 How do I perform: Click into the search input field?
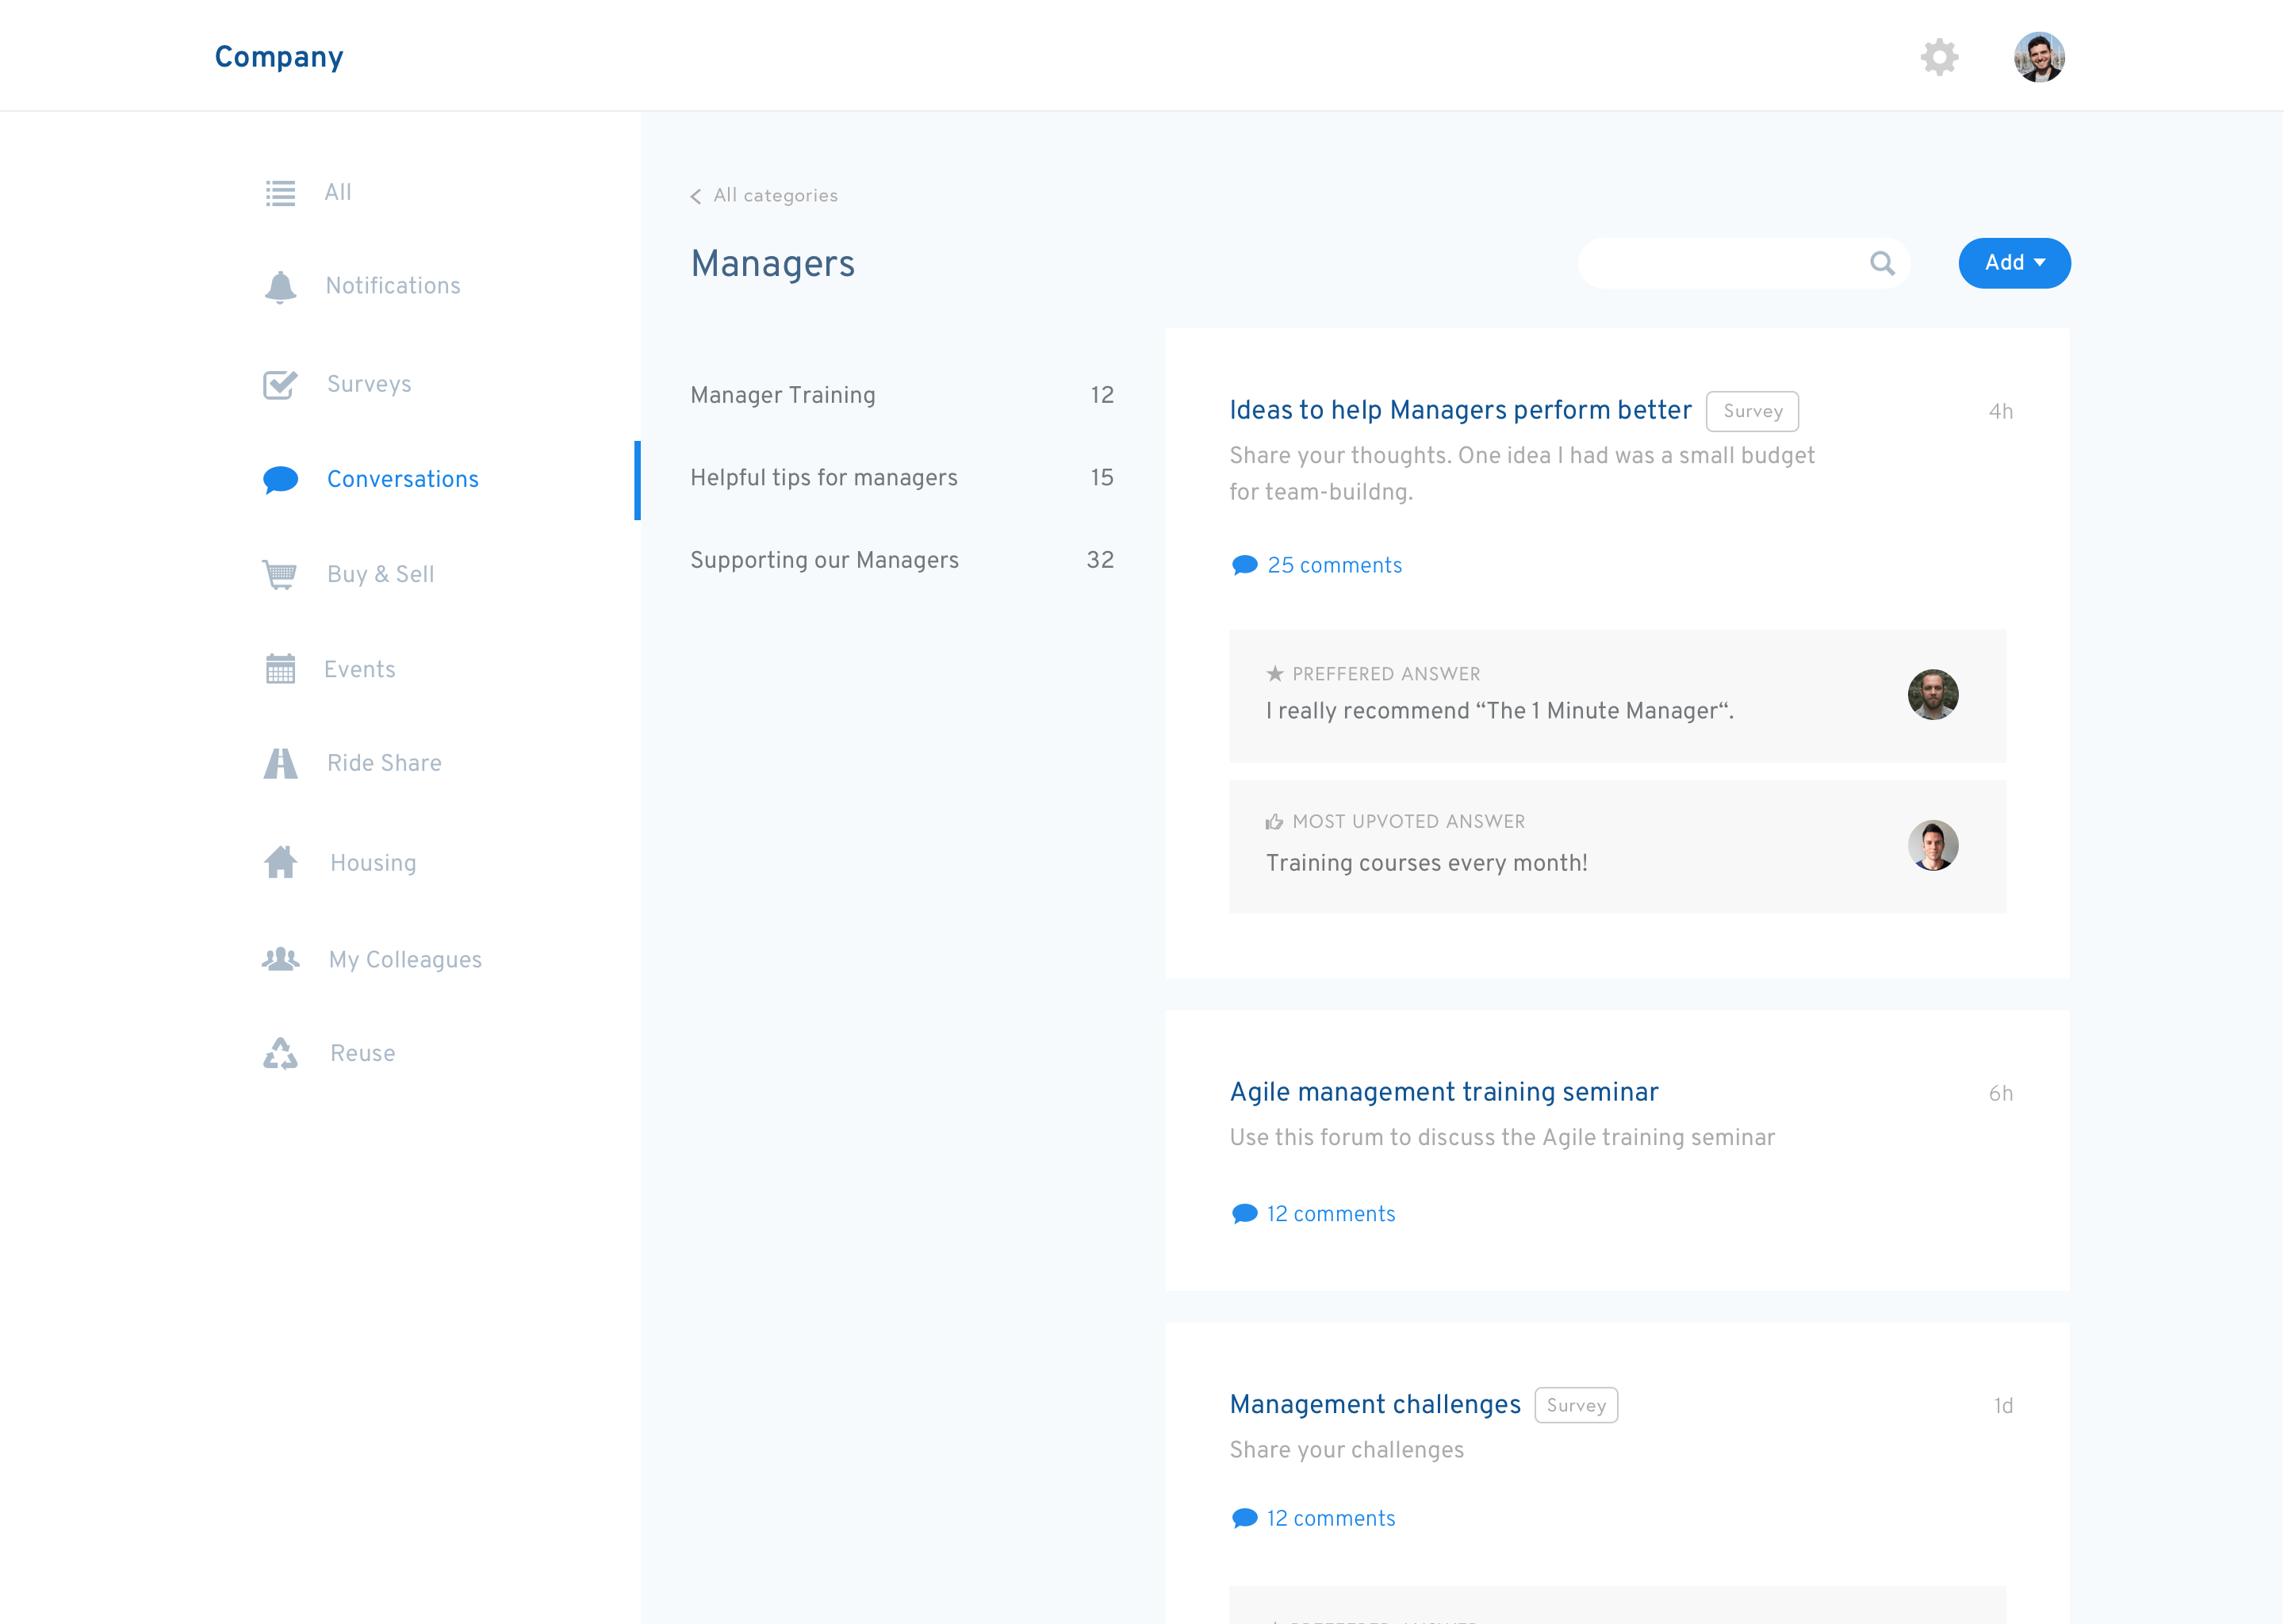pos(1720,263)
